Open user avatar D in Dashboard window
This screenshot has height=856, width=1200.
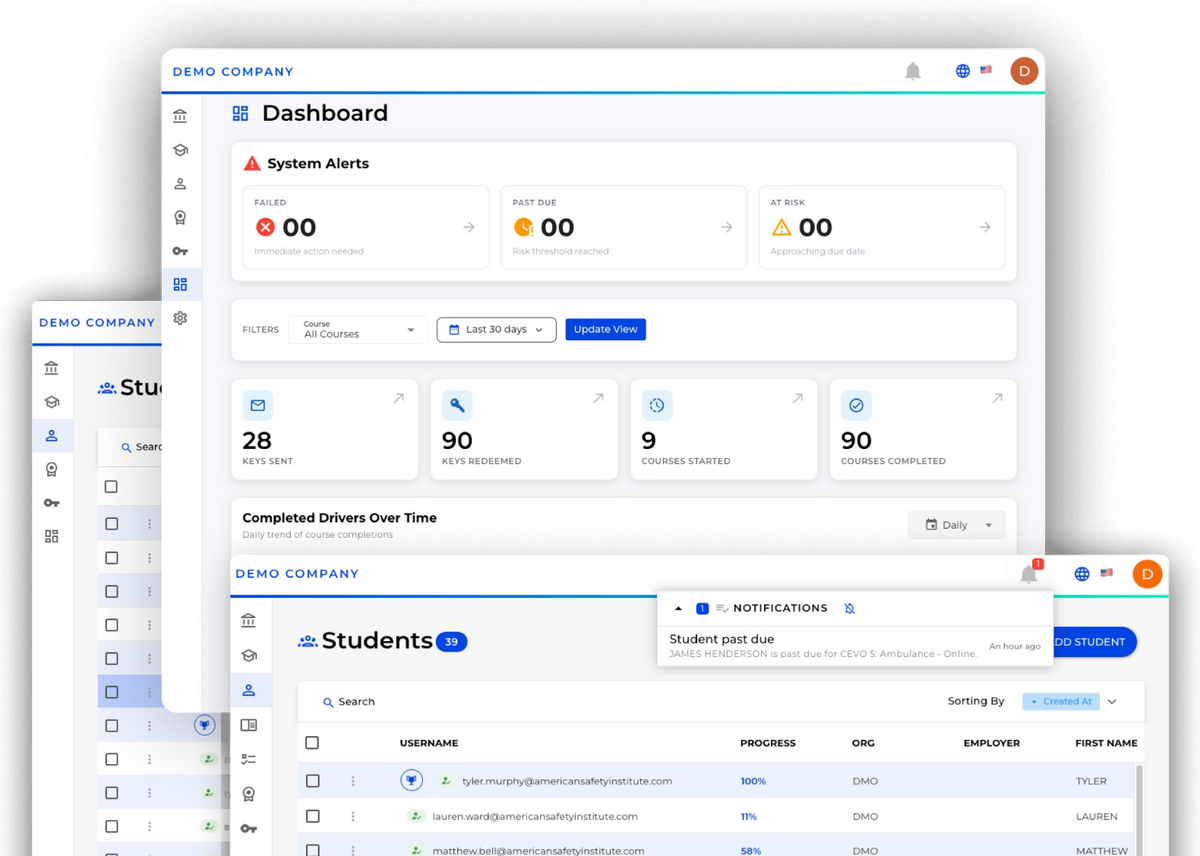[1024, 71]
